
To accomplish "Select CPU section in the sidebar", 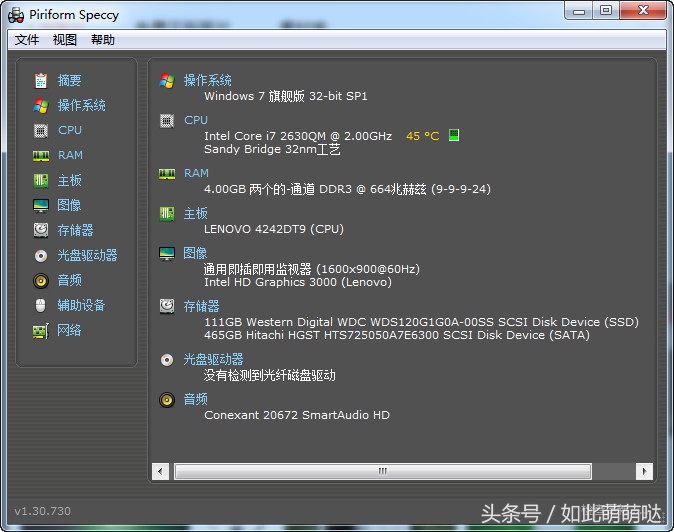I will 70,130.
